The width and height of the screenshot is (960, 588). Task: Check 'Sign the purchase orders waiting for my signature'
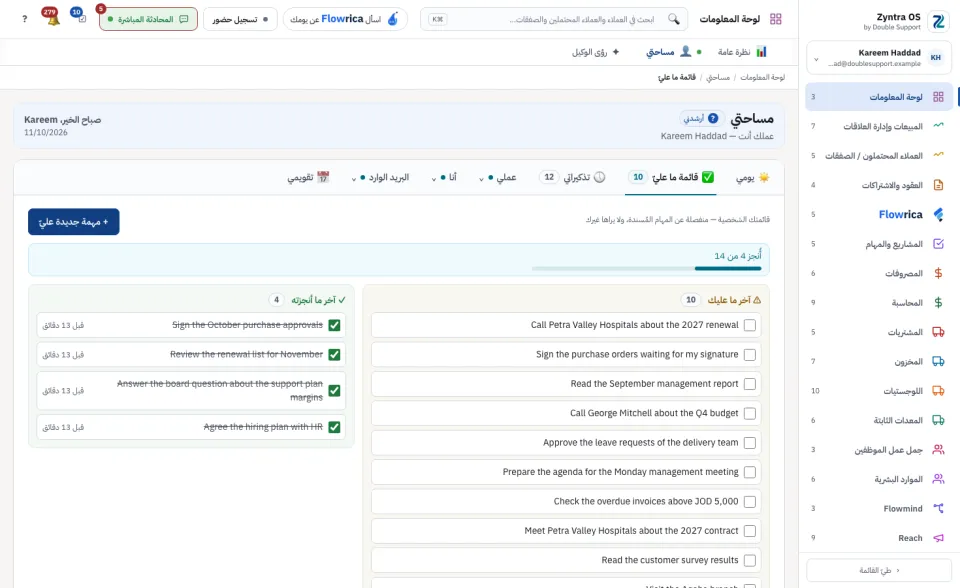(x=749, y=355)
